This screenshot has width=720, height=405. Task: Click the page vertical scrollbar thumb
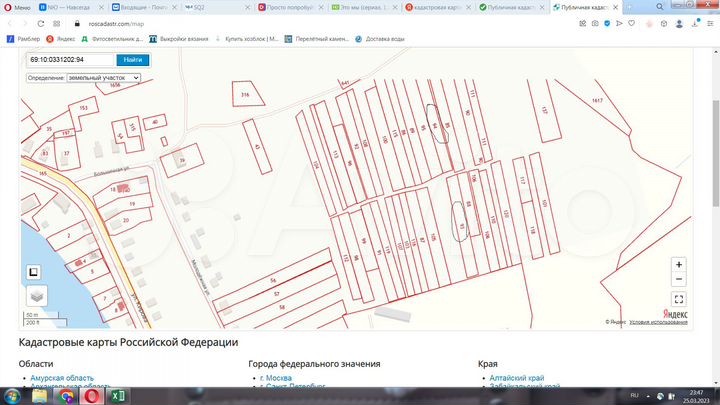716,153
